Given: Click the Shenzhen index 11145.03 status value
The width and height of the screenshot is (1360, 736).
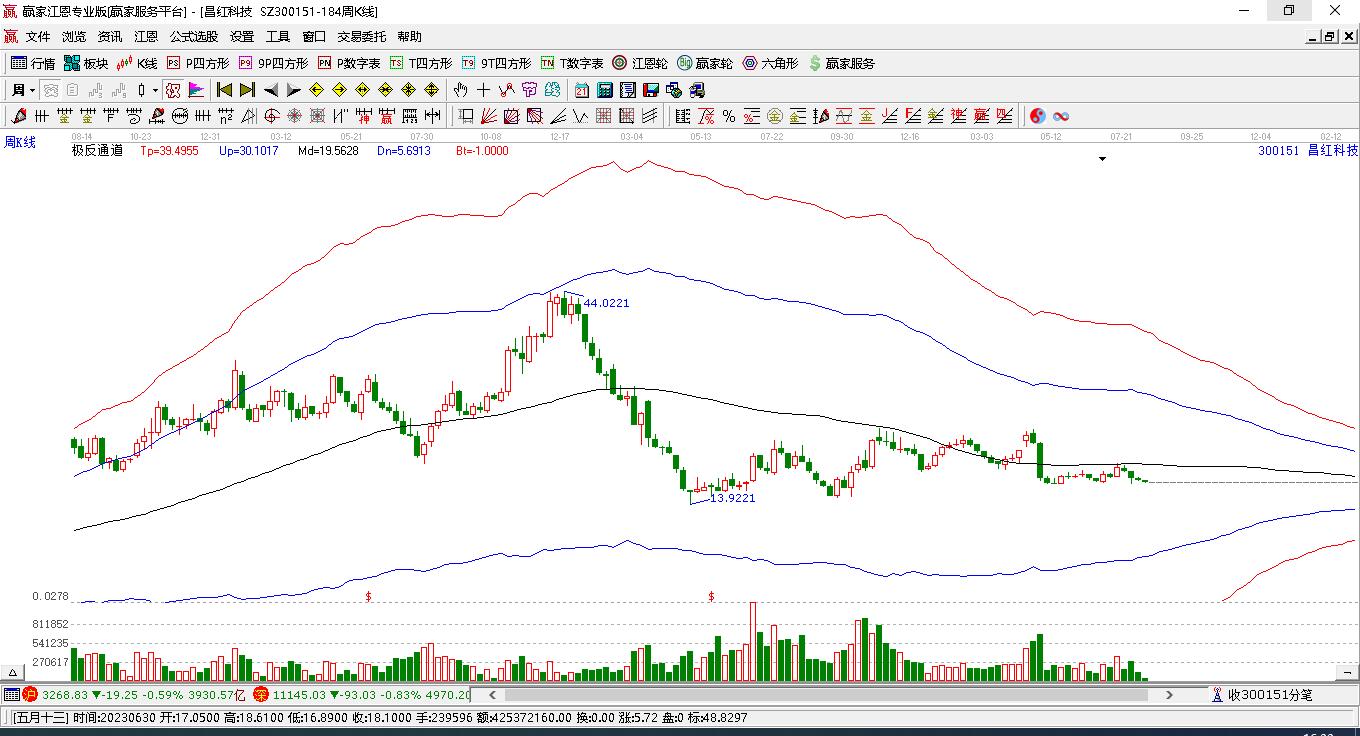Looking at the screenshot, I should 299,695.
